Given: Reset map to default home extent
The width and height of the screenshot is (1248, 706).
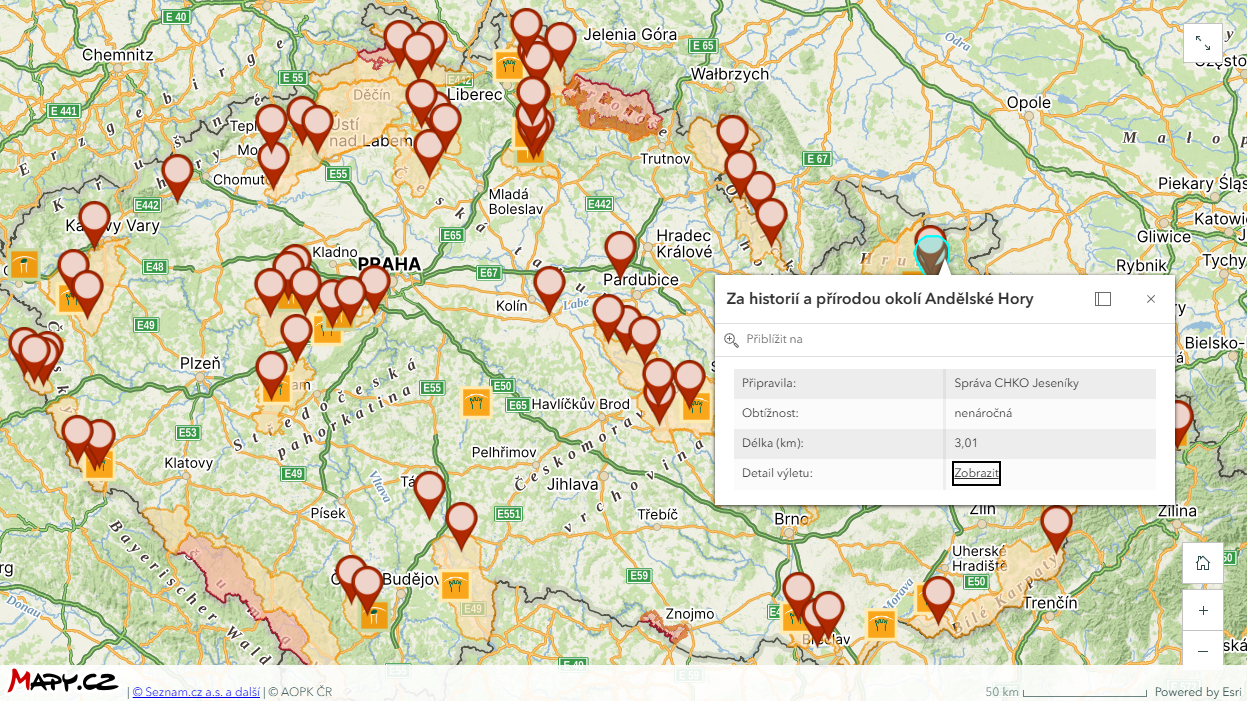Looking at the screenshot, I should tap(1203, 563).
